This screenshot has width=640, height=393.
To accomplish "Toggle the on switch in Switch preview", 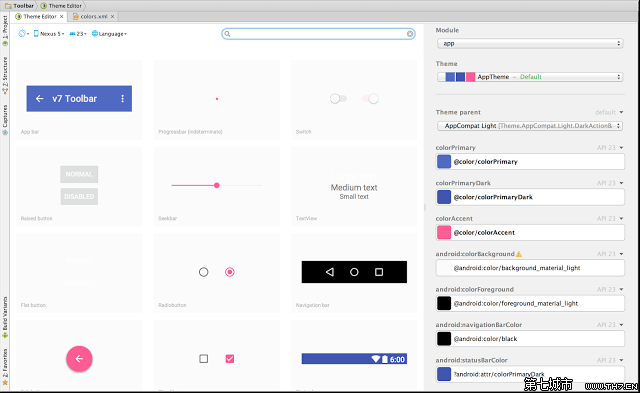I will [370, 98].
